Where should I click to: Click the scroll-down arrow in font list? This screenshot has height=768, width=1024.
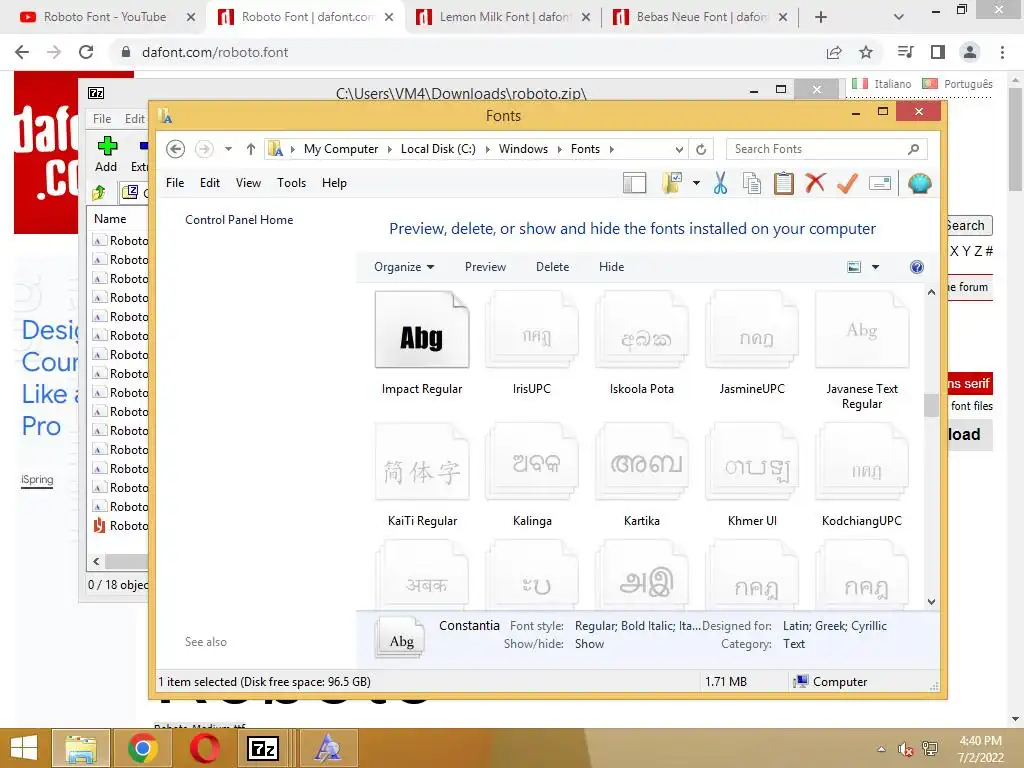point(931,601)
